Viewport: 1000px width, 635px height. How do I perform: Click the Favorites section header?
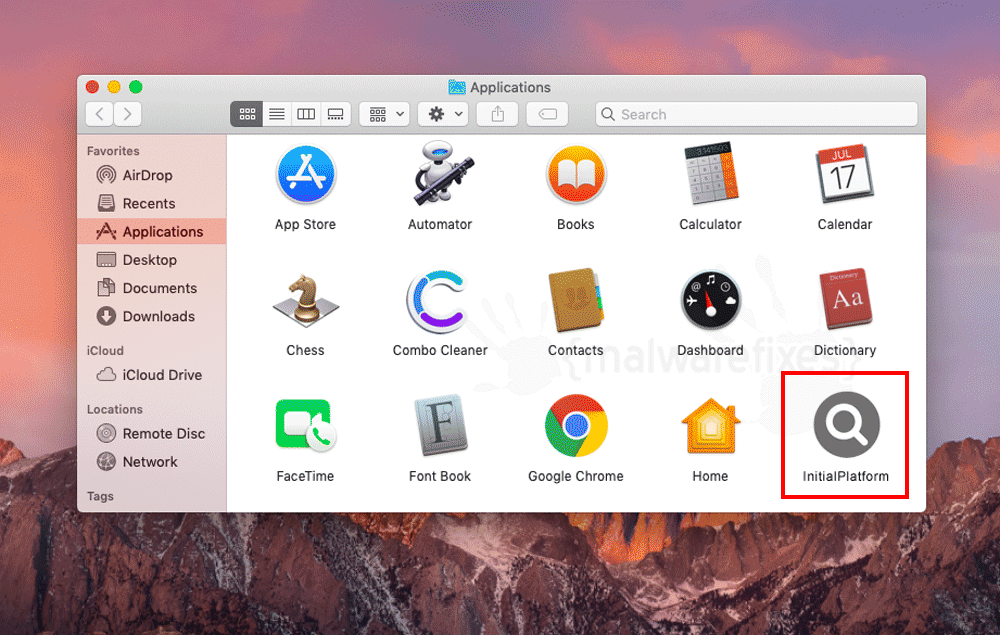click(x=113, y=151)
